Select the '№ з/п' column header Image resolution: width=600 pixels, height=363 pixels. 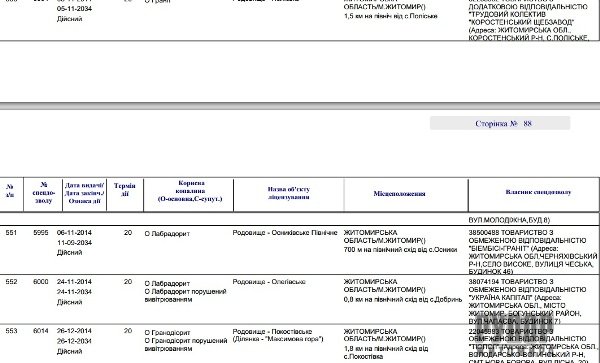point(10,190)
